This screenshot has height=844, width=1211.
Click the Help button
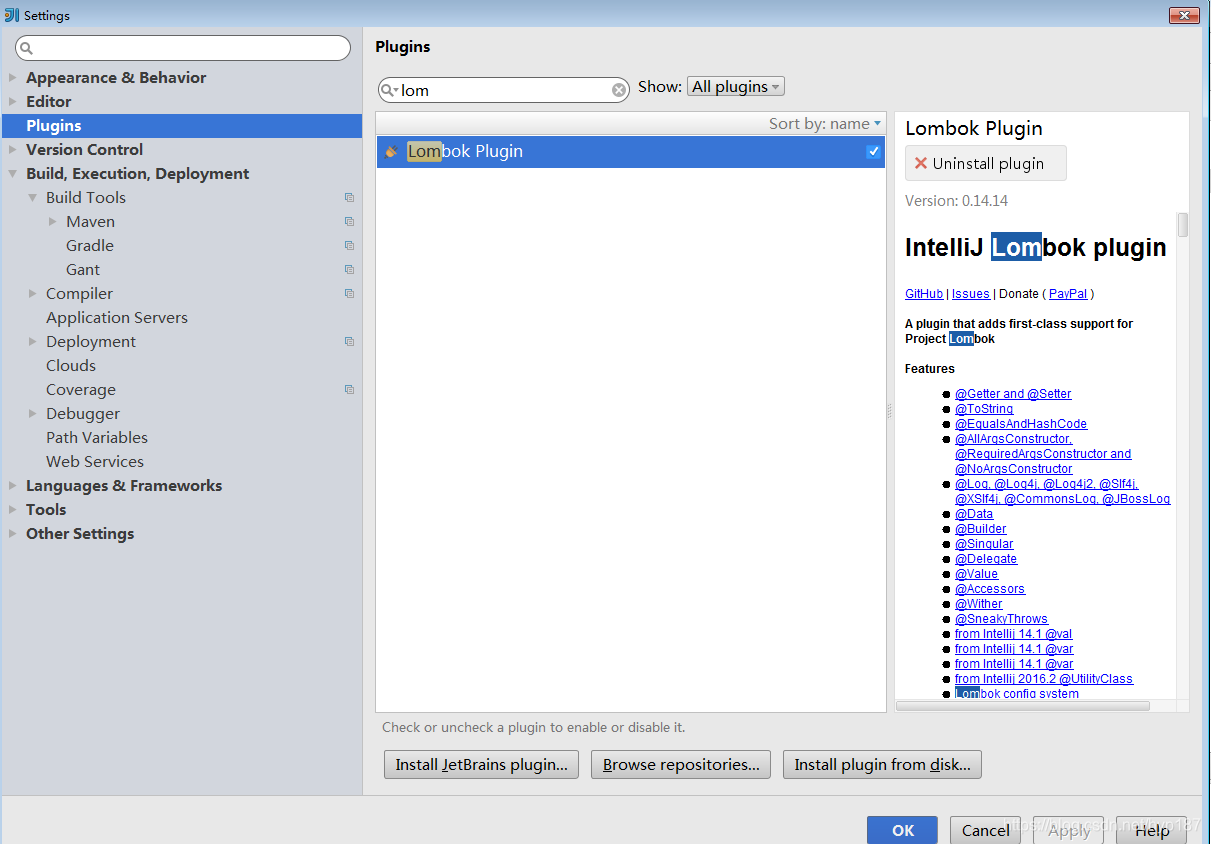point(1152,830)
